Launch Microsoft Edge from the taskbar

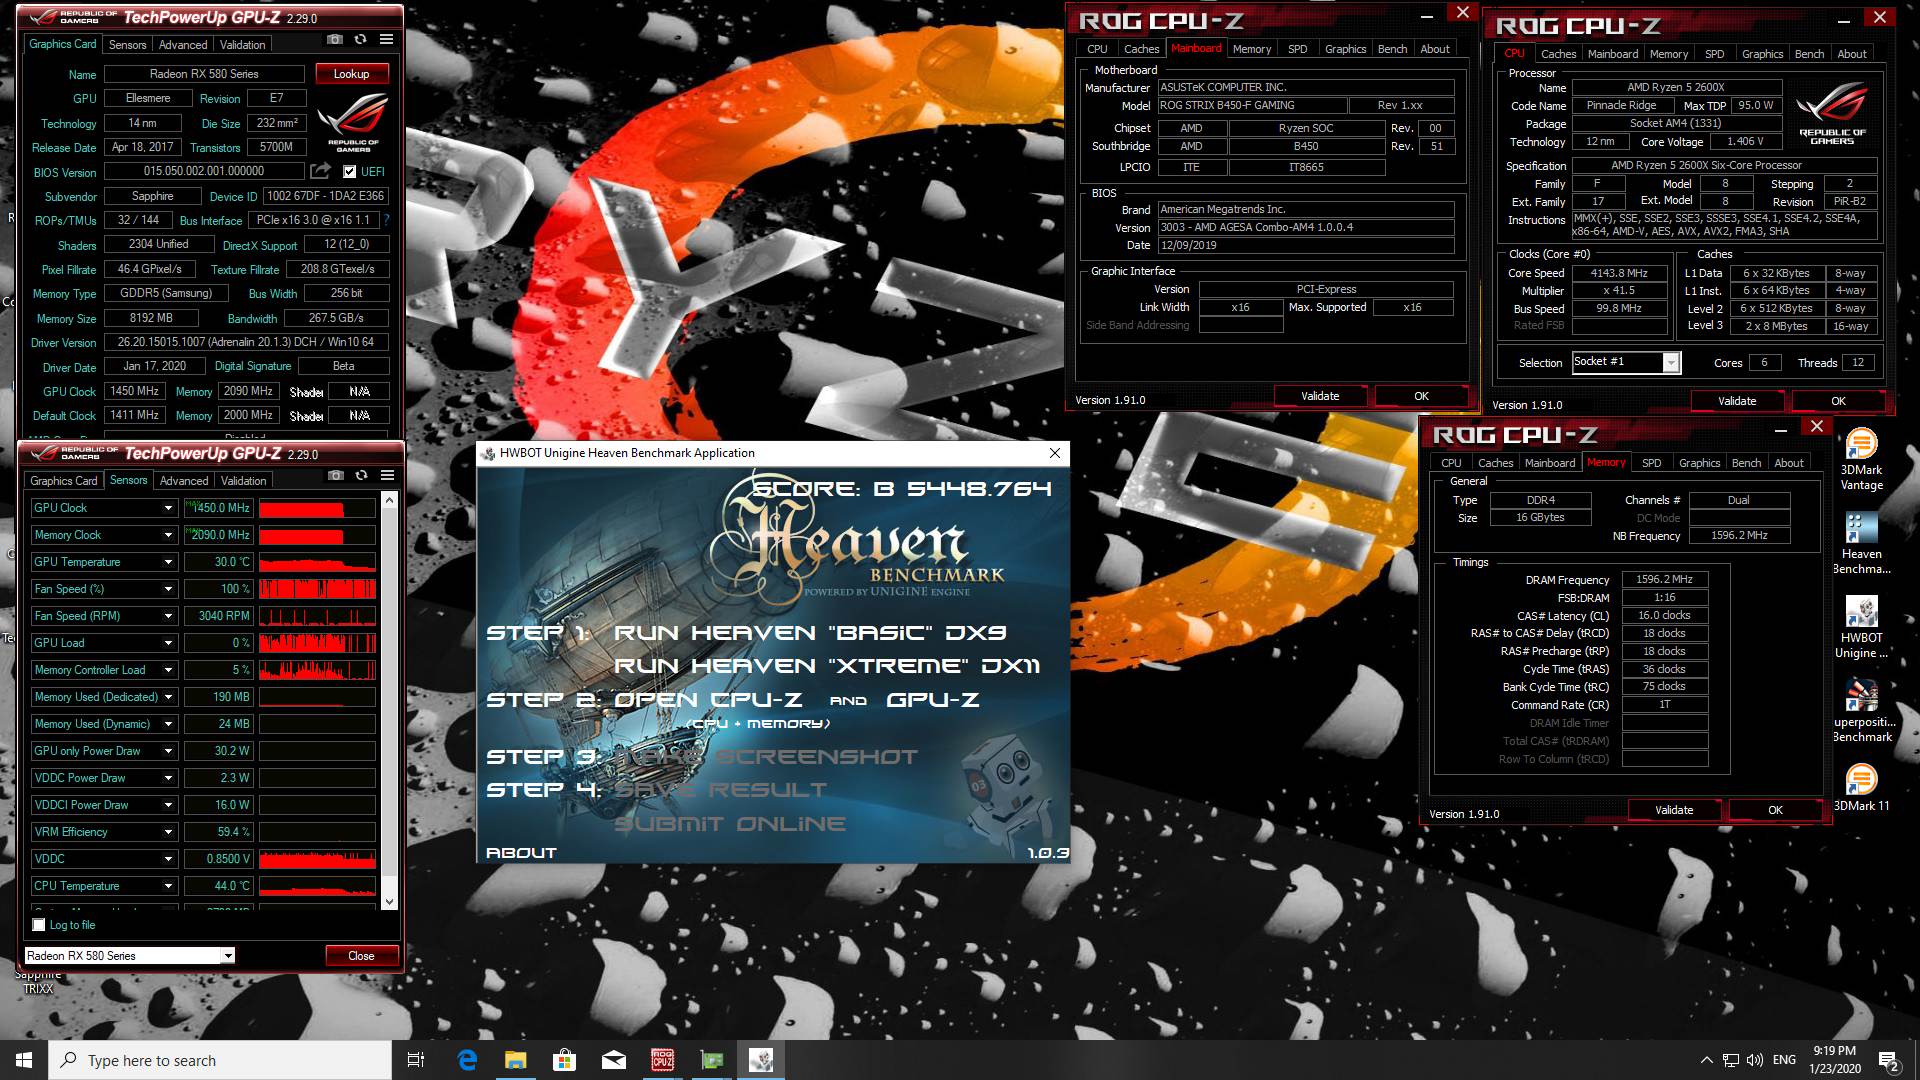click(x=467, y=1060)
